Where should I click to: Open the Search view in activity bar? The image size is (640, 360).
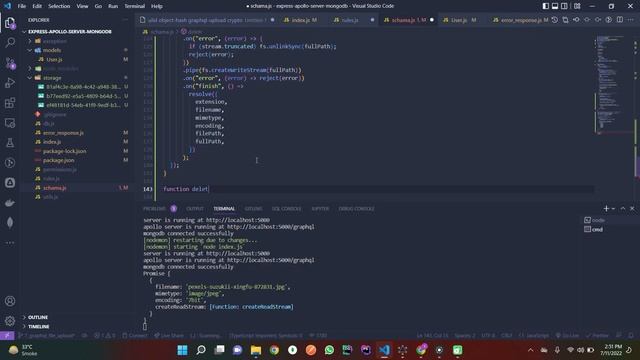pos(10,42)
